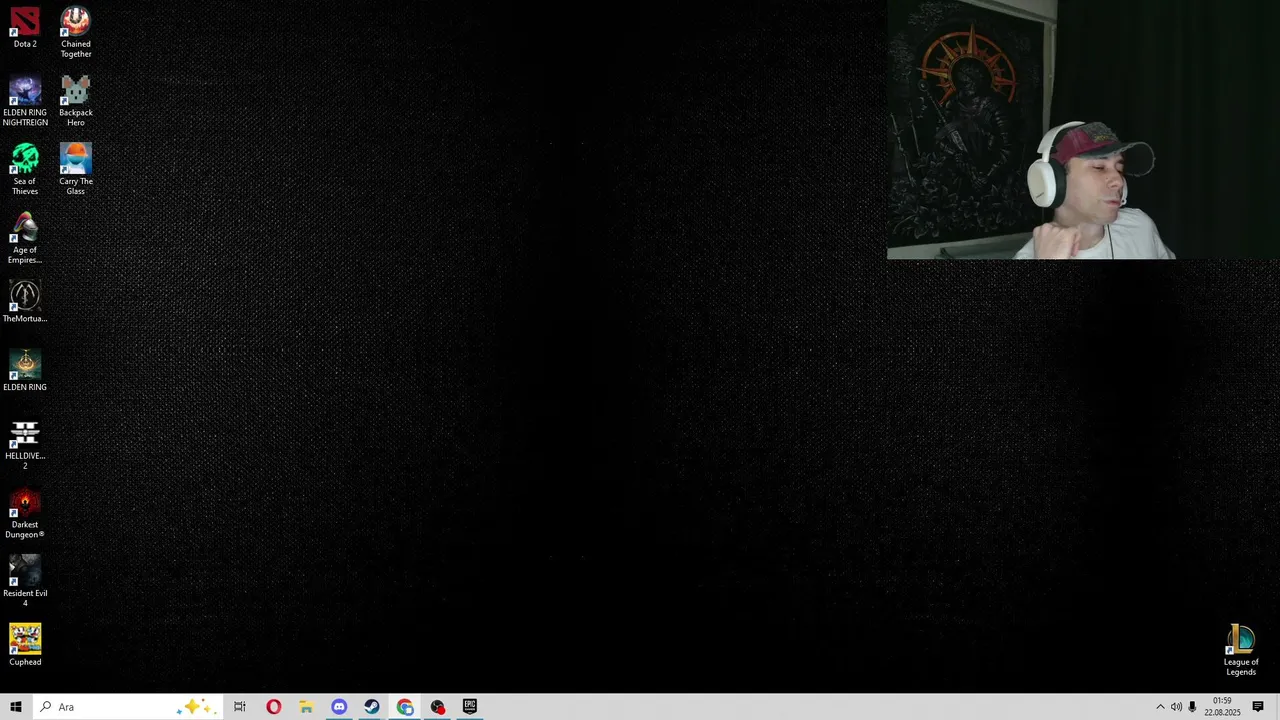Screen dimensions: 1280x720
Task: Open the volume speaker control
Action: click(x=1176, y=707)
